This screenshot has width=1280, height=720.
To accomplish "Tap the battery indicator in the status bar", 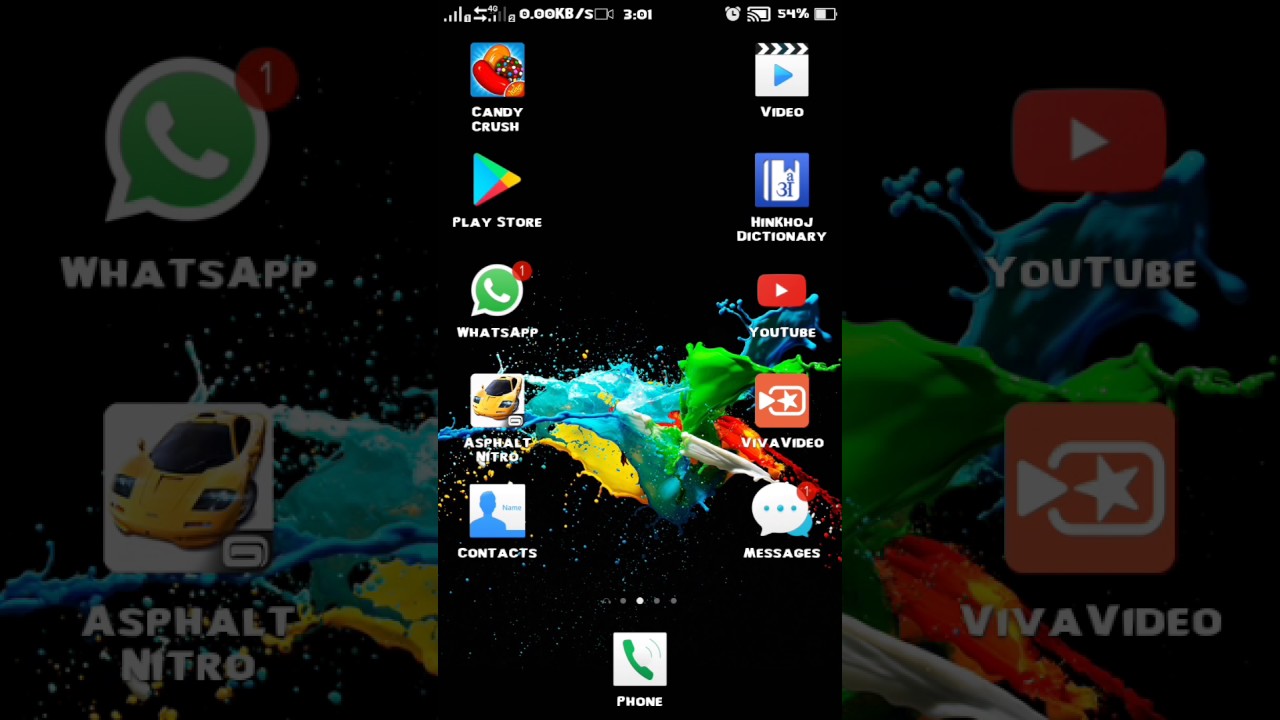I will (x=822, y=13).
